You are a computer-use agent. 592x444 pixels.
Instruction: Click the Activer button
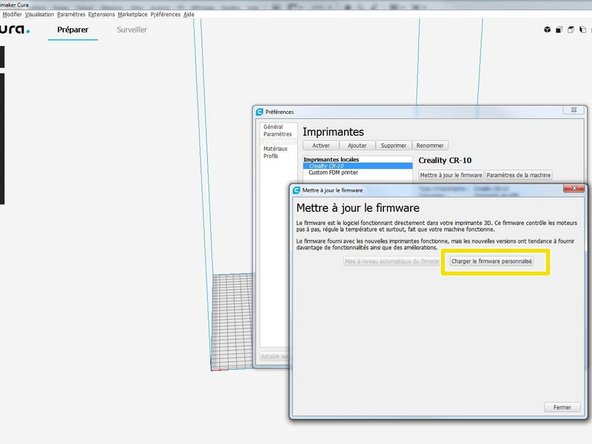coord(321,145)
